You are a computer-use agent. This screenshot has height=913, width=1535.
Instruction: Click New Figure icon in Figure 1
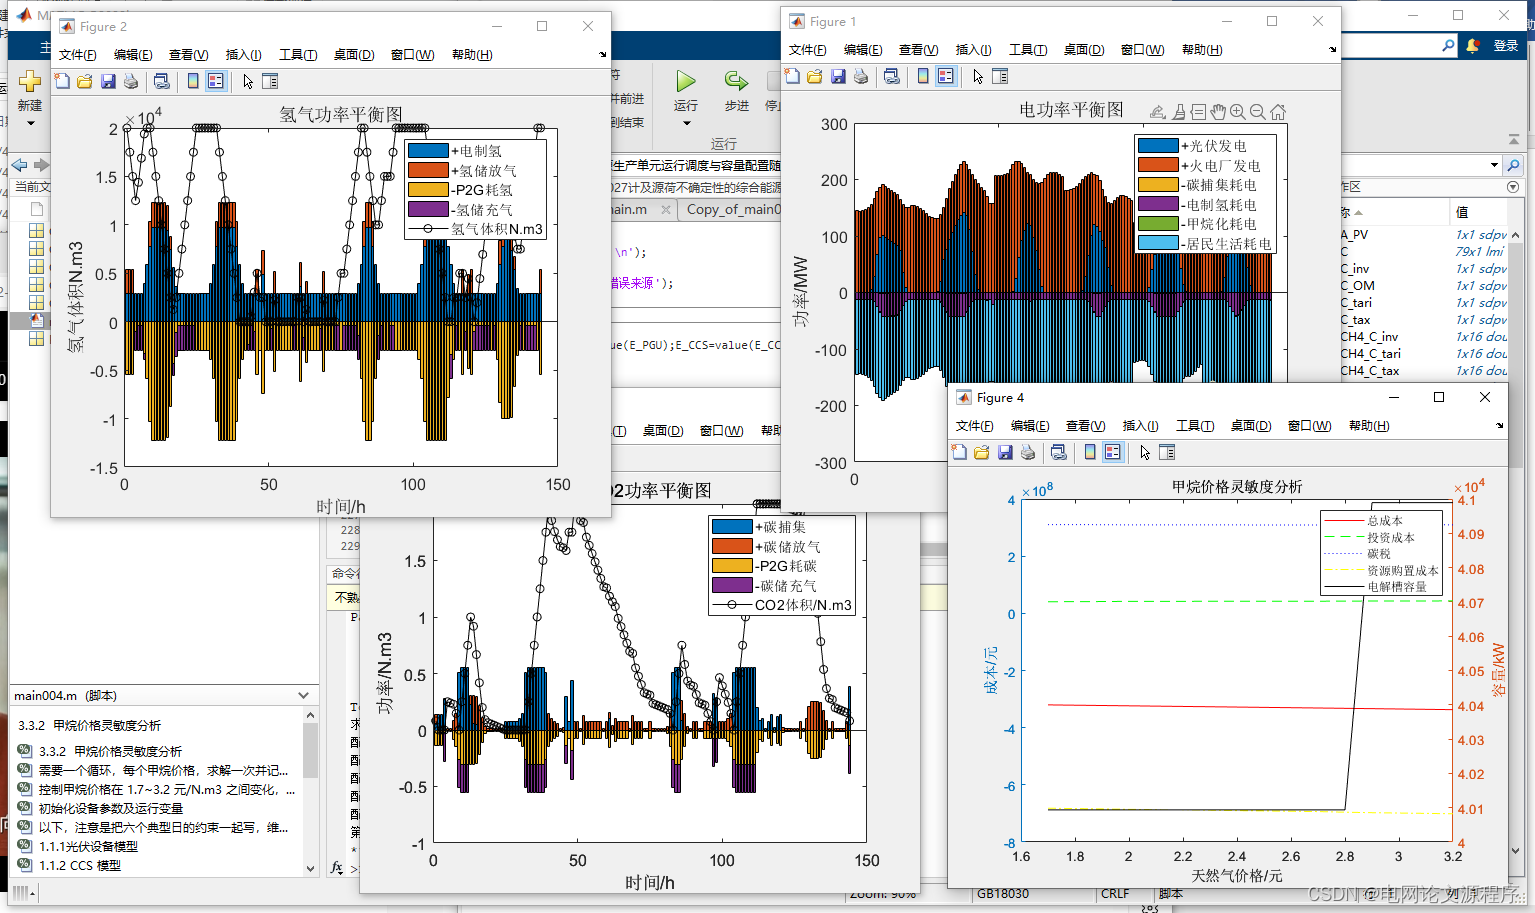792,76
